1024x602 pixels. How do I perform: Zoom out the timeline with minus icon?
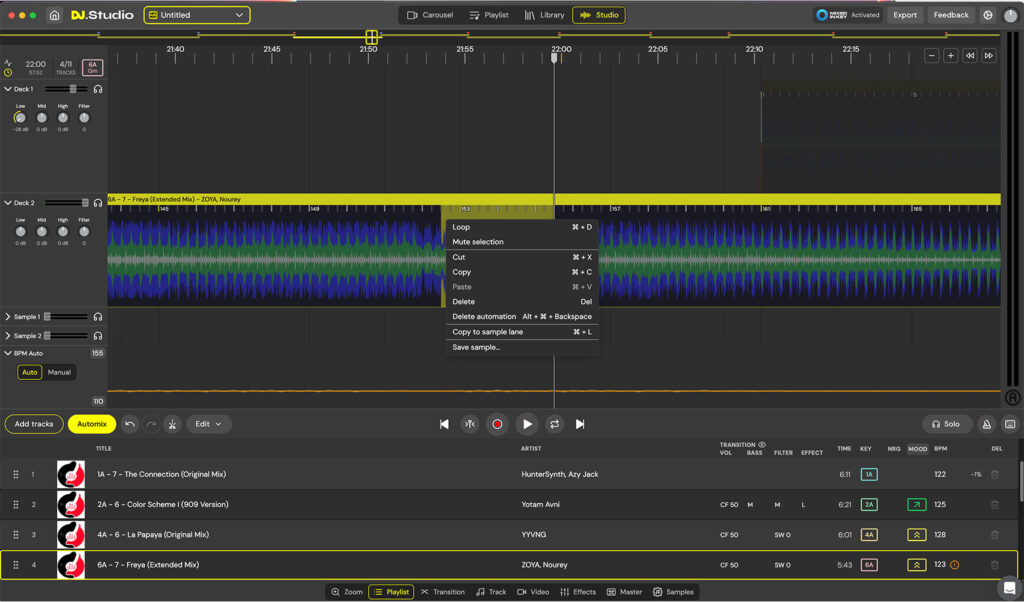[932, 55]
